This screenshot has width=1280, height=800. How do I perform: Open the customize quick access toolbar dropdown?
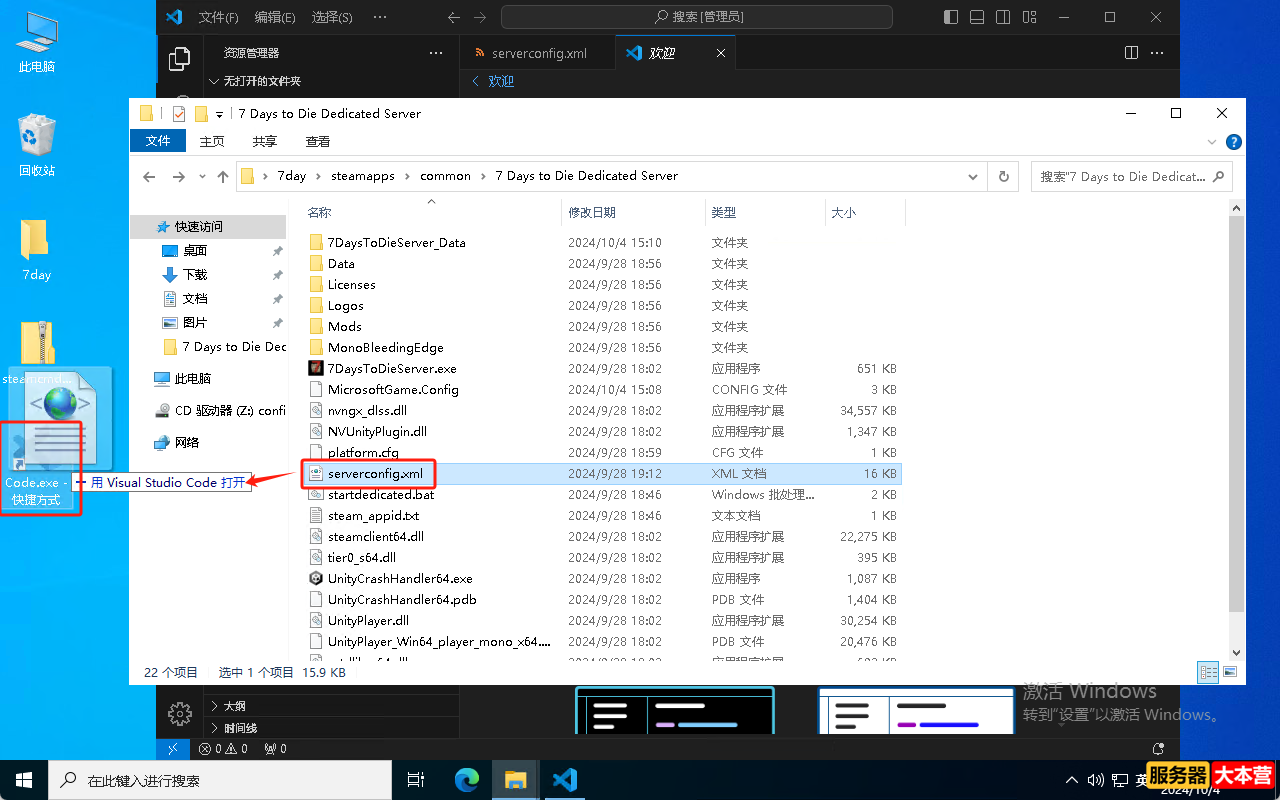coord(219,114)
